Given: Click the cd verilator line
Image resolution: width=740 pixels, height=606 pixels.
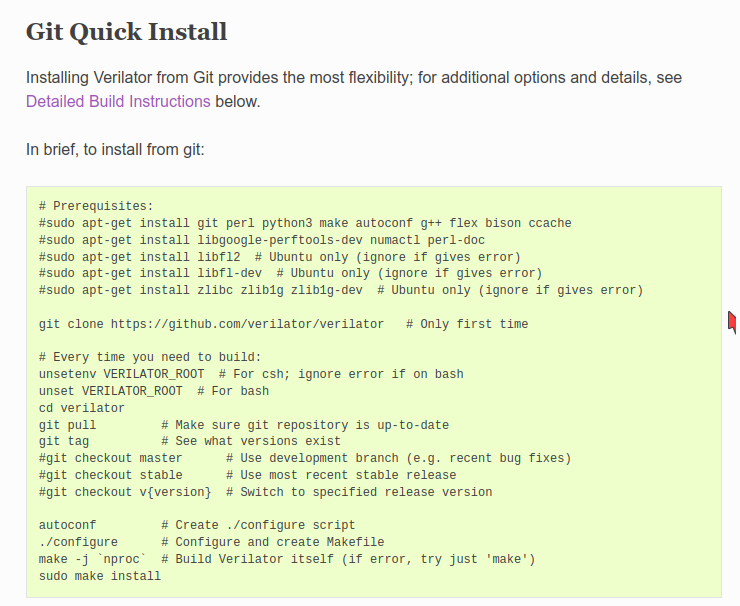Looking at the screenshot, I should (82, 408).
